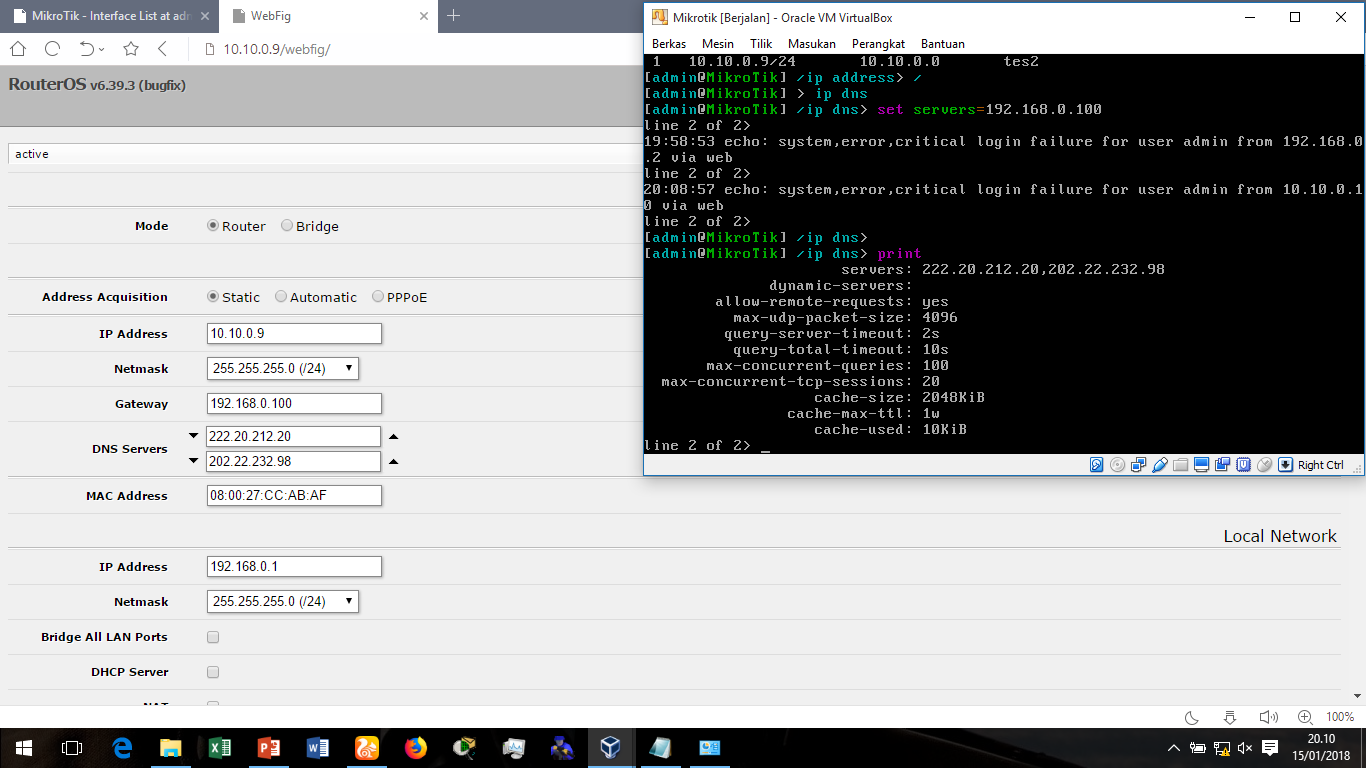Show hidden system tray icons chevron
Viewport: 1366px width, 768px height.
coord(1174,748)
